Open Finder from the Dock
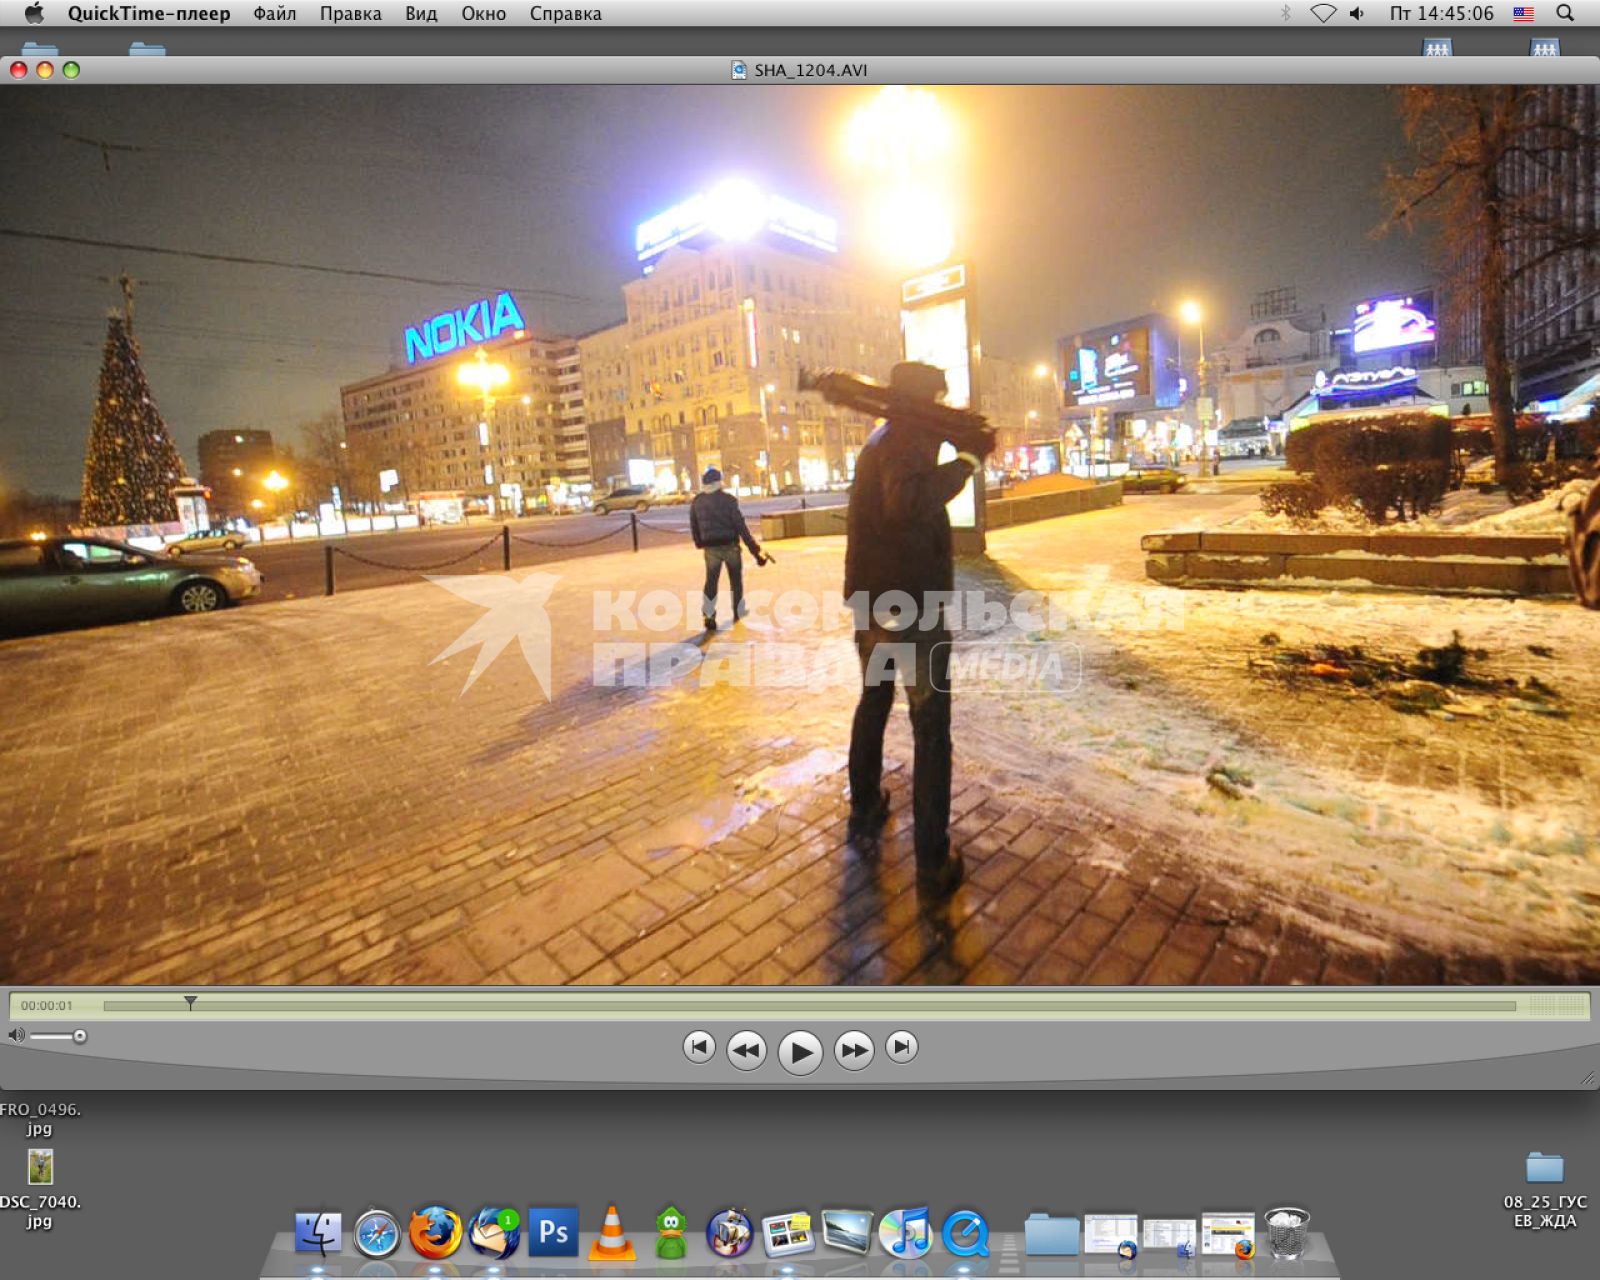The image size is (1600, 1280). (318, 1234)
